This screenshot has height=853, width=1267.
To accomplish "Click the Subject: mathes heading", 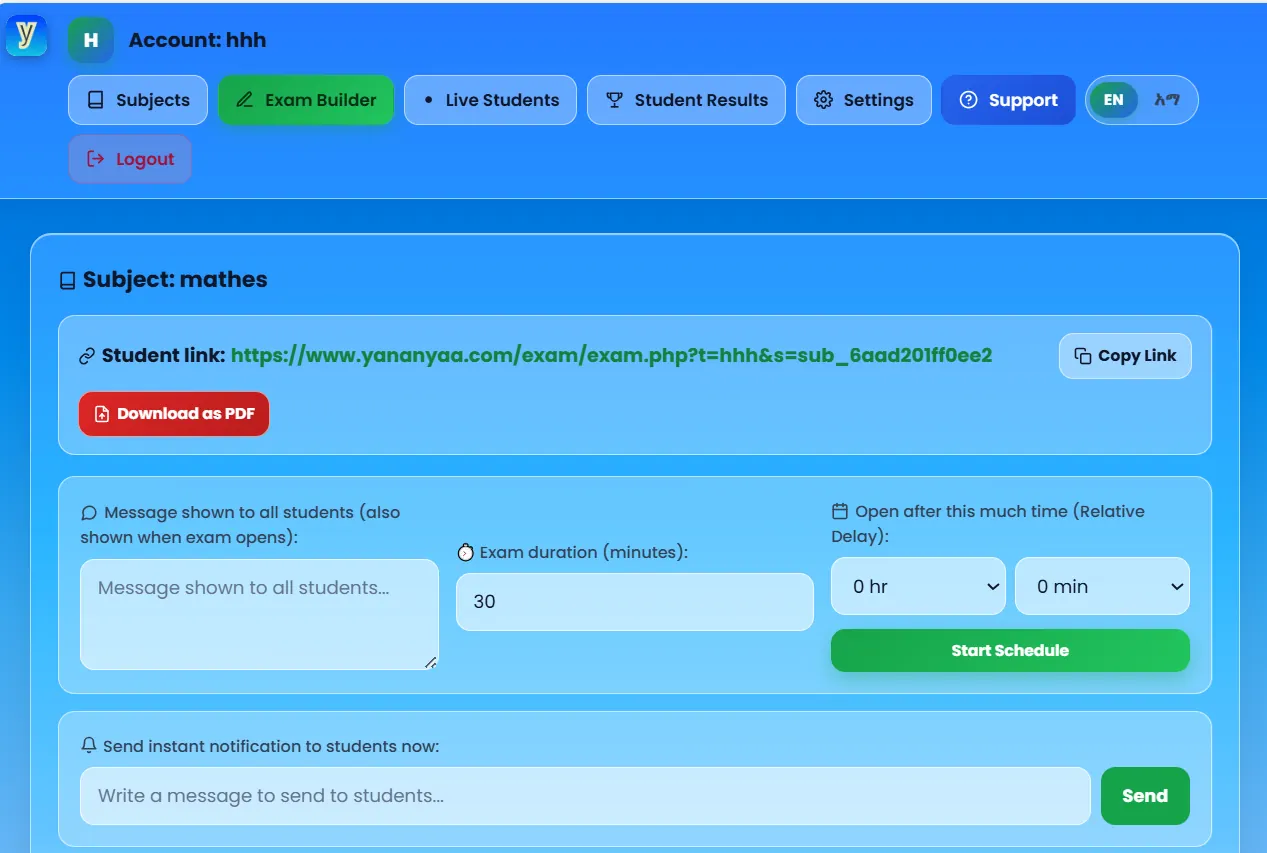I will [175, 280].
